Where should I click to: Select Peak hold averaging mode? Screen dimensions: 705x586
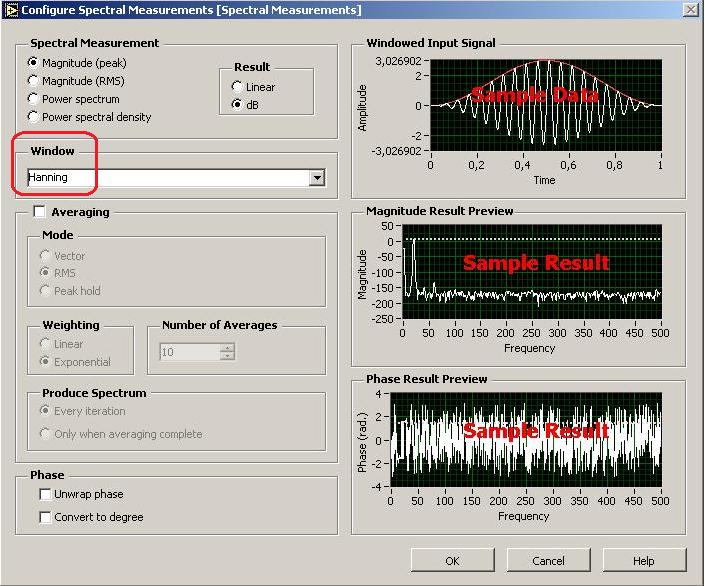pyautogui.click(x=70, y=291)
